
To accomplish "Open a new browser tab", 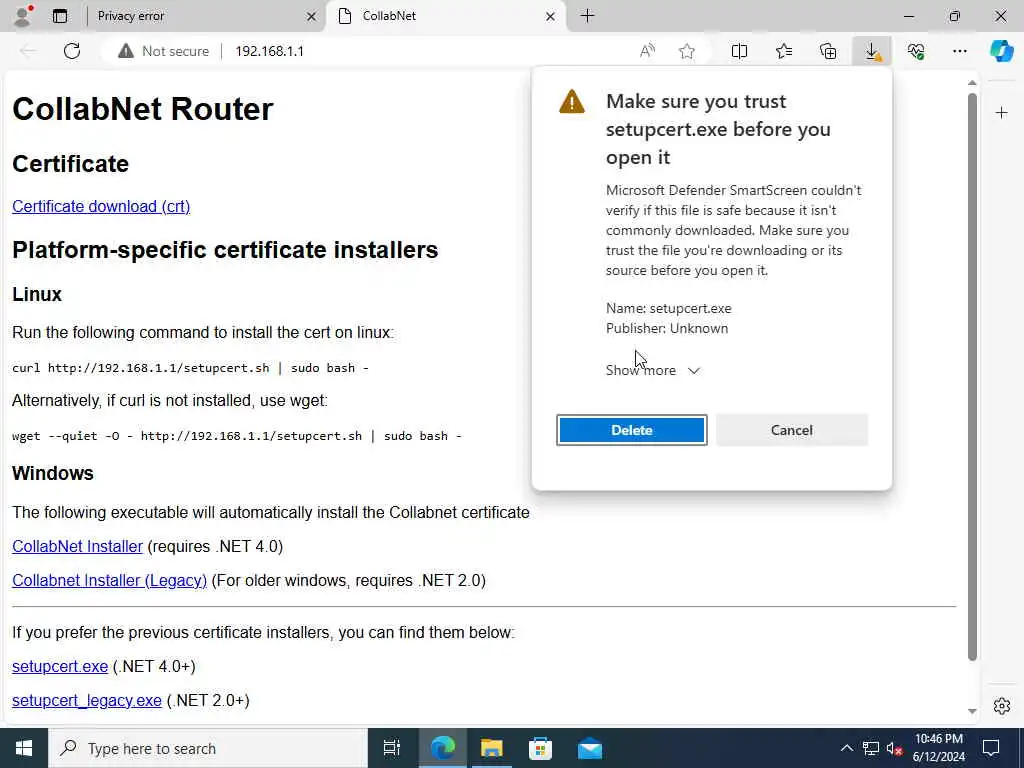I will point(587,16).
